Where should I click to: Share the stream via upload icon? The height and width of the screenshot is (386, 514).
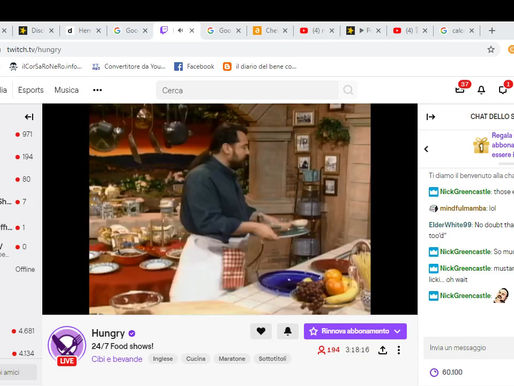pyautogui.click(x=383, y=350)
